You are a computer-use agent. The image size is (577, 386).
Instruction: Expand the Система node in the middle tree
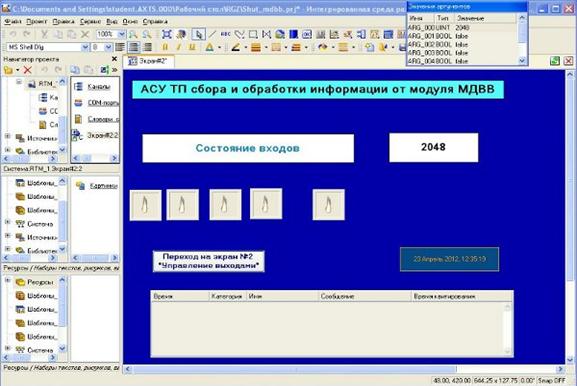click(7, 222)
